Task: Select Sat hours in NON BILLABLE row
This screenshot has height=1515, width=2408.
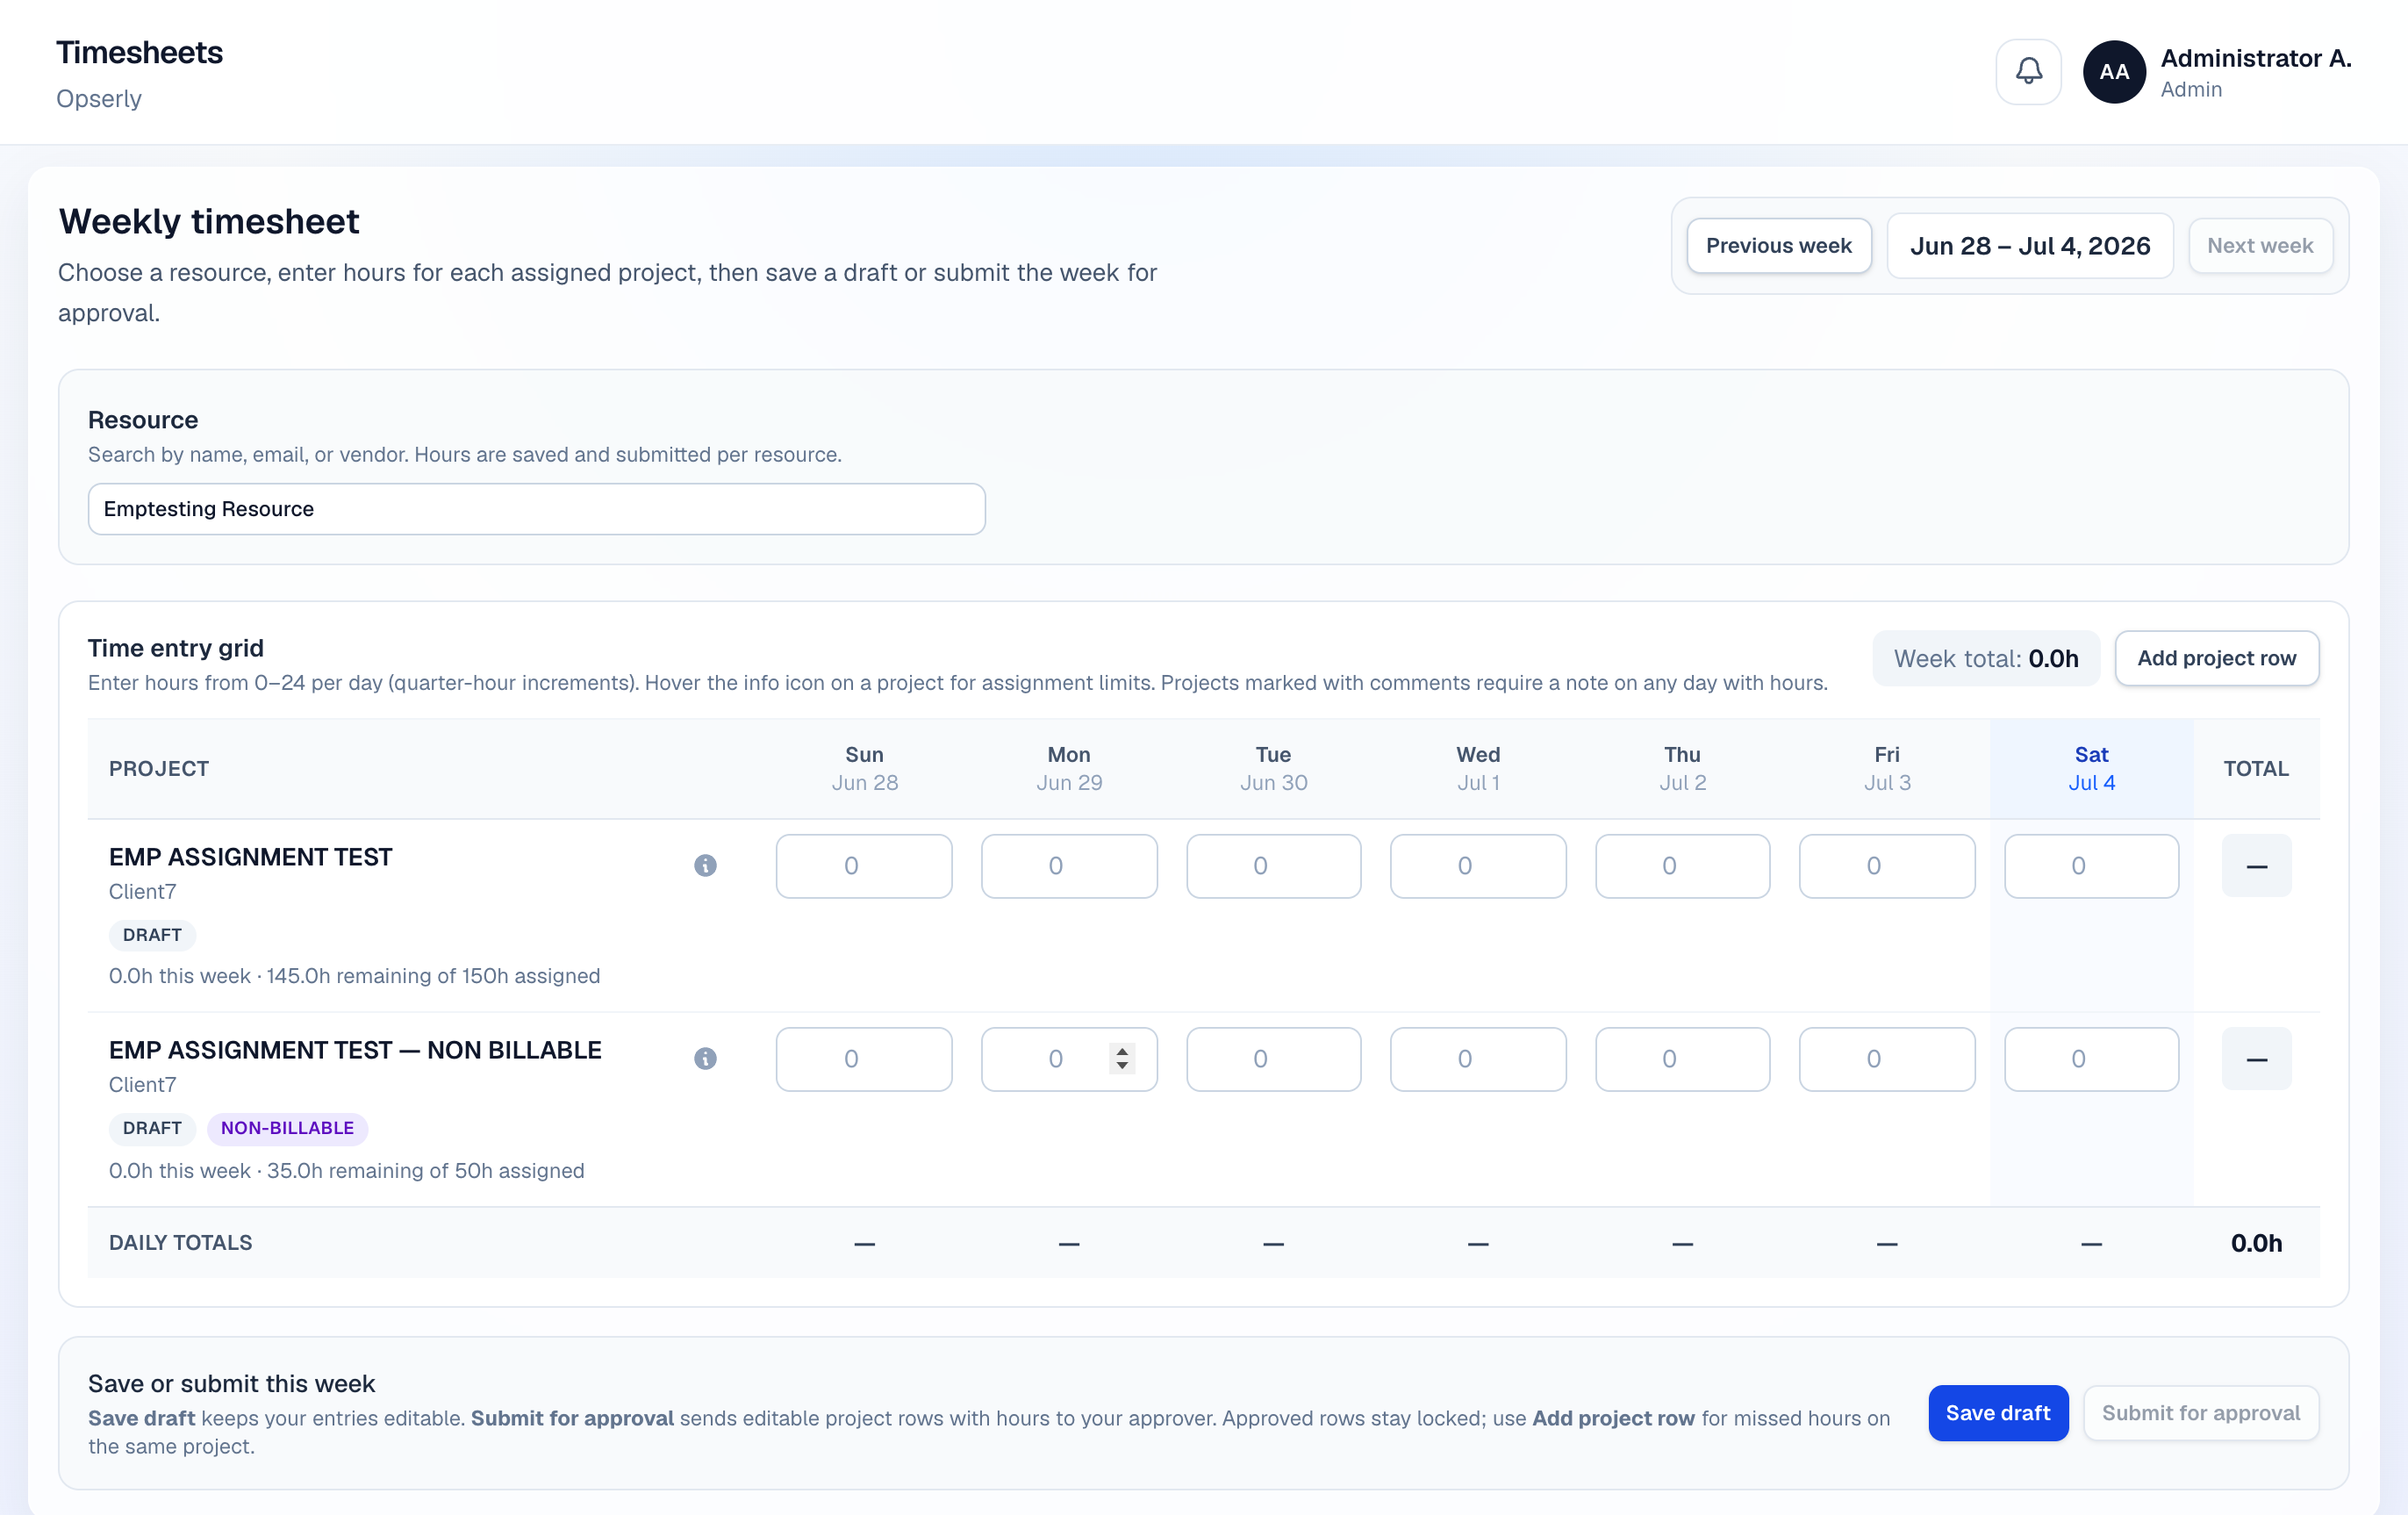Action: (2091, 1059)
